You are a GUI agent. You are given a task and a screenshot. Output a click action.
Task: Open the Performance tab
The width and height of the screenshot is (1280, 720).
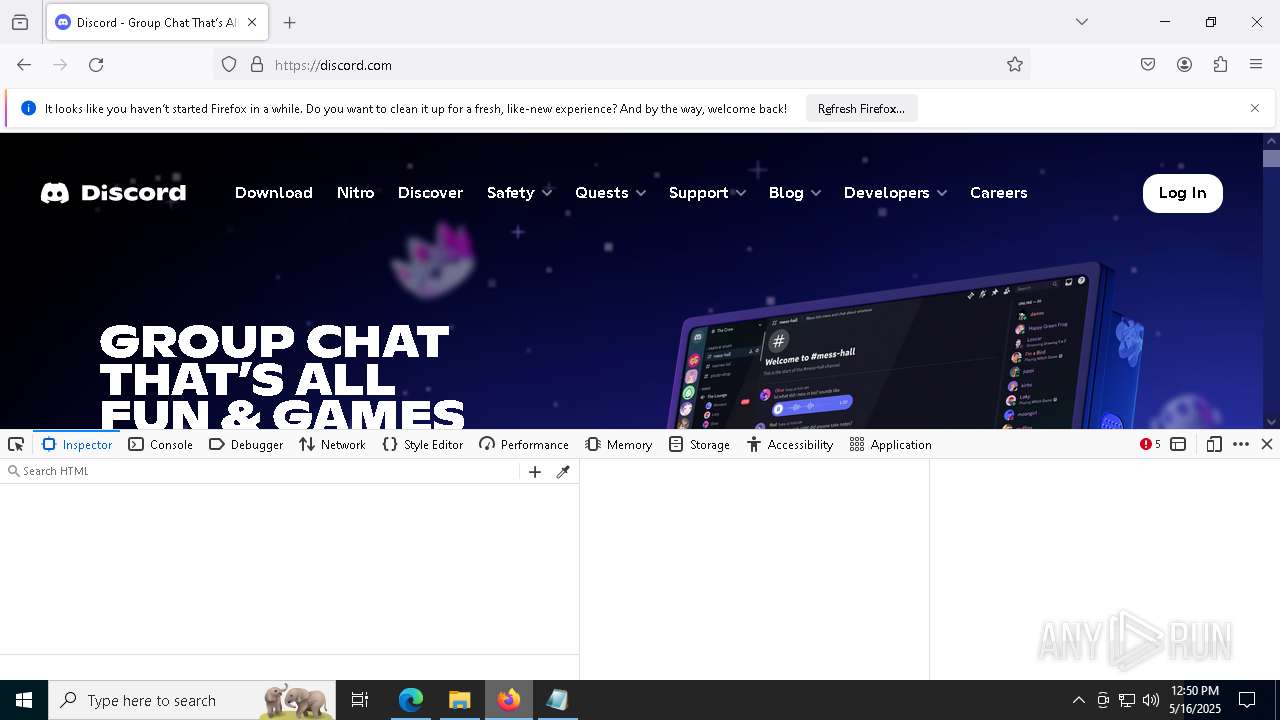coord(524,445)
